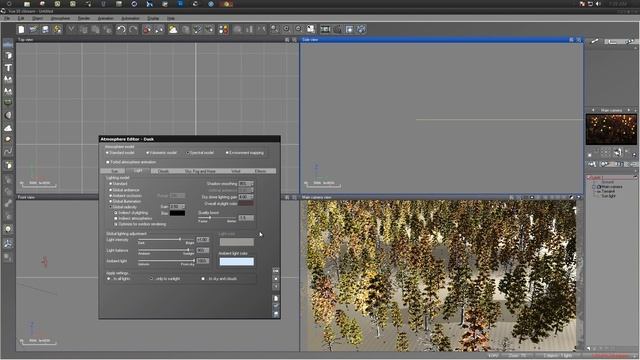This screenshot has height=360, width=640.
Task: Click the Cut scissors toolbar icon
Action: [71, 29]
